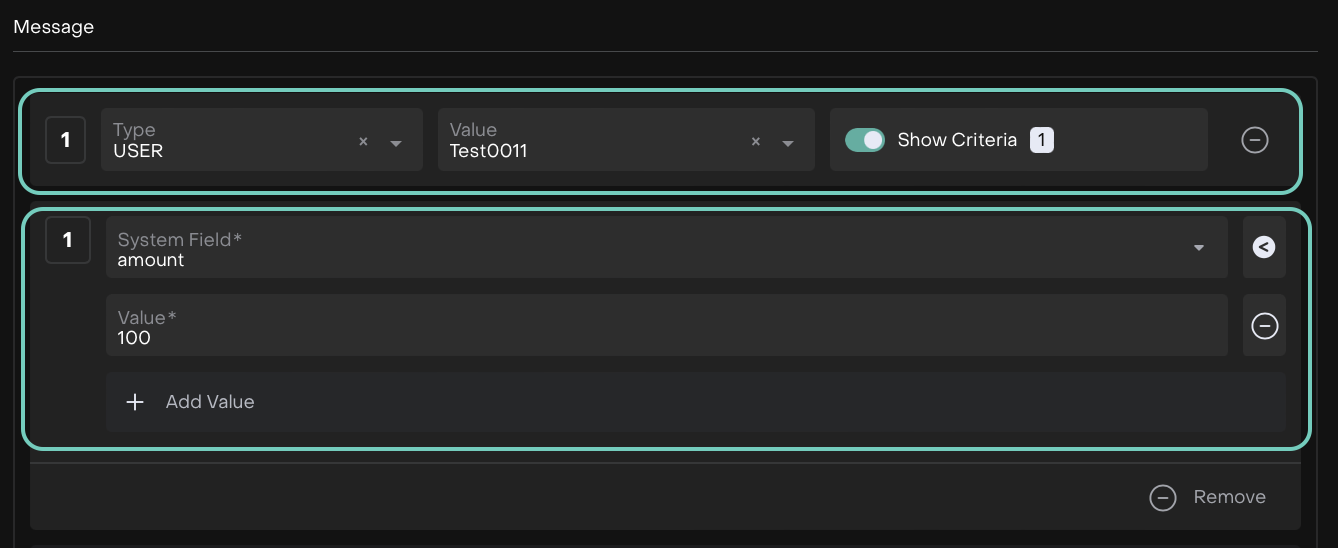Click the Message section heading
The width and height of the screenshot is (1338, 548).
coord(54,27)
